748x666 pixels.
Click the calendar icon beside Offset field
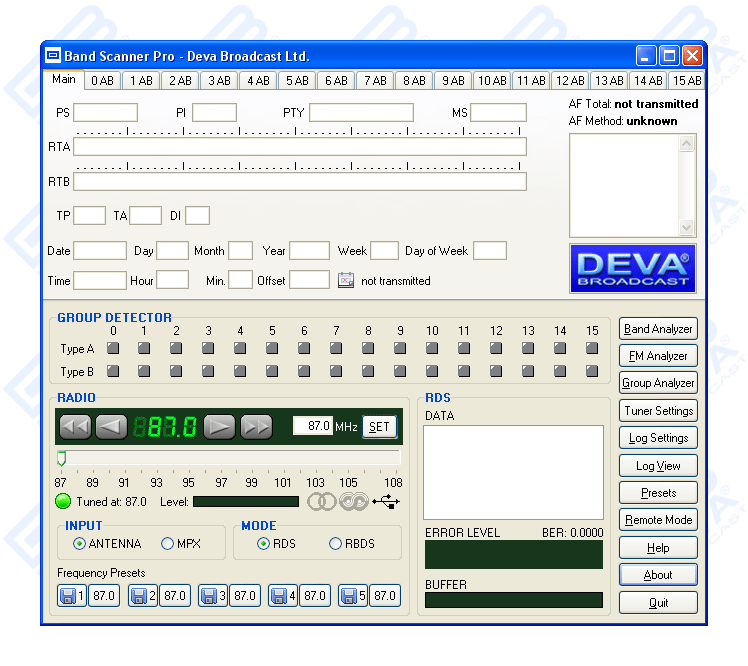345,281
